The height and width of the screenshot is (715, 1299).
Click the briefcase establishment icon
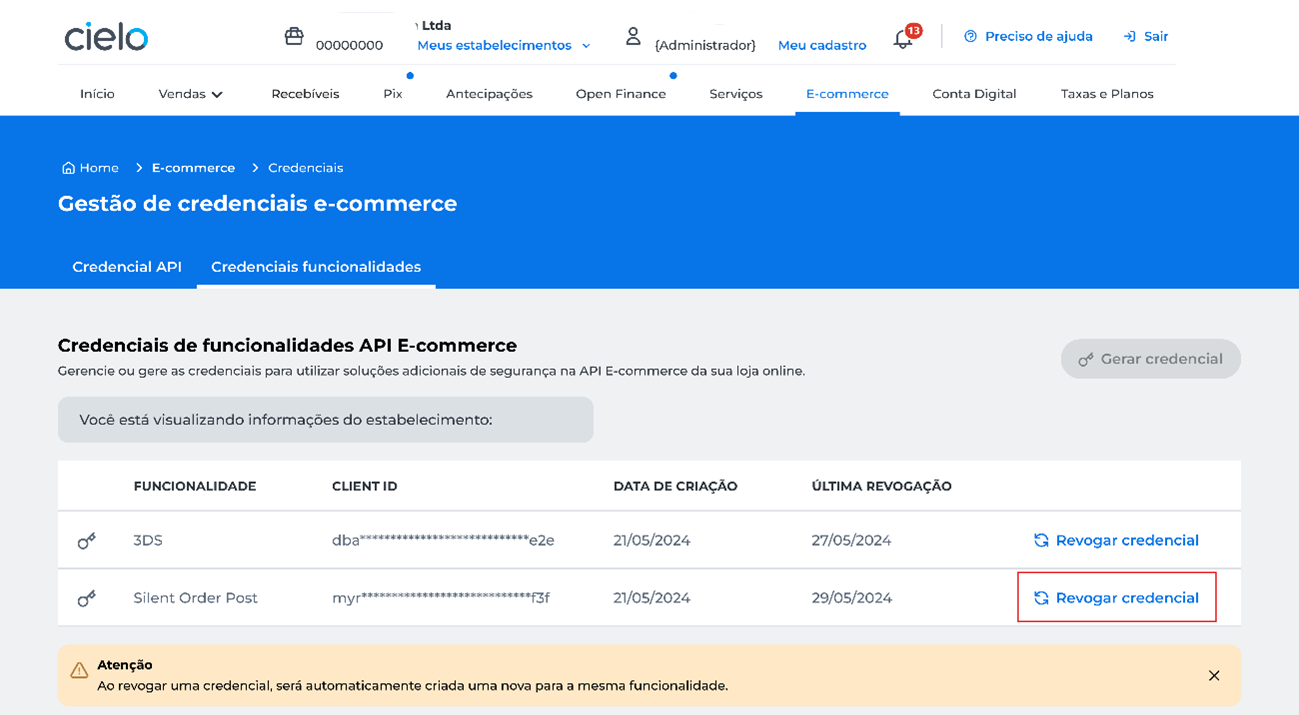[x=294, y=36]
